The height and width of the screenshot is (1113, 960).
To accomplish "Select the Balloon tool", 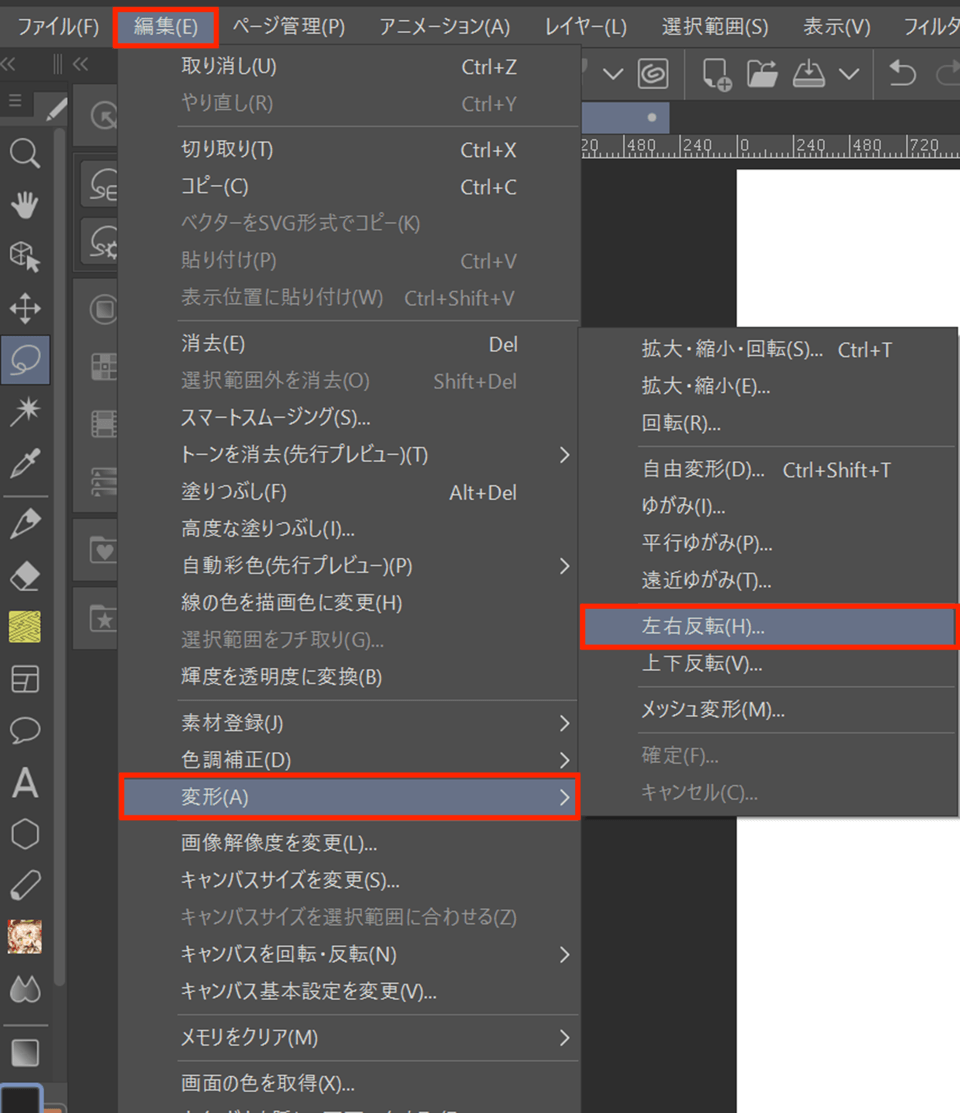I will point(23,731).
